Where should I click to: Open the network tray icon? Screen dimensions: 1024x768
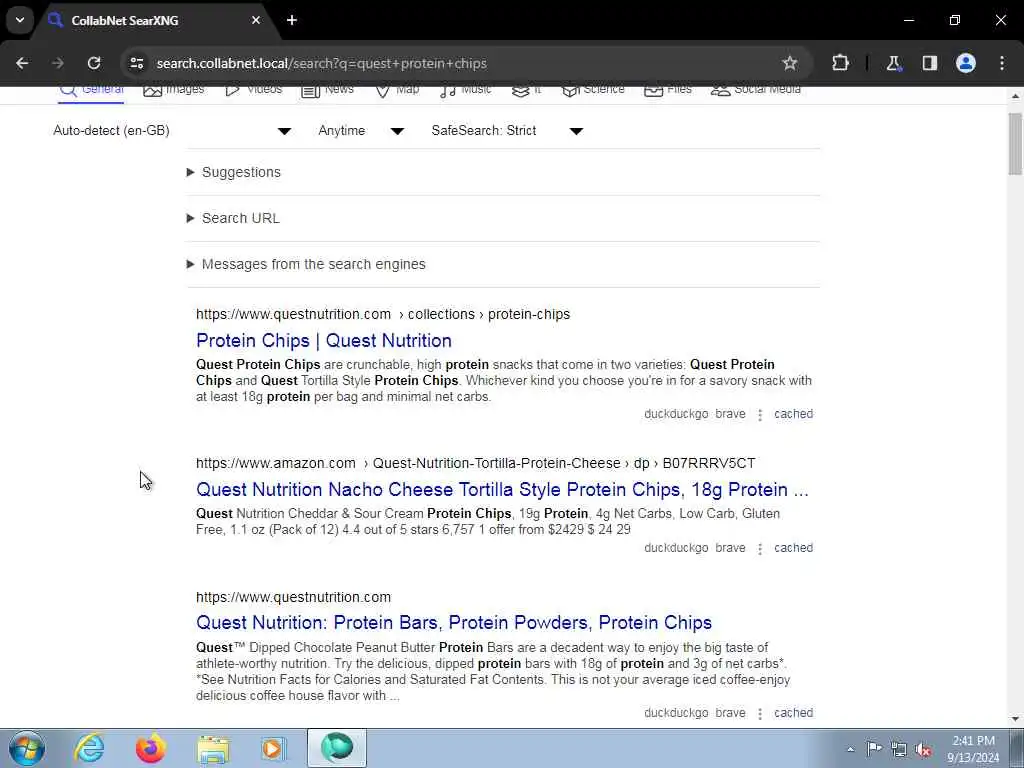coord(899,749)
